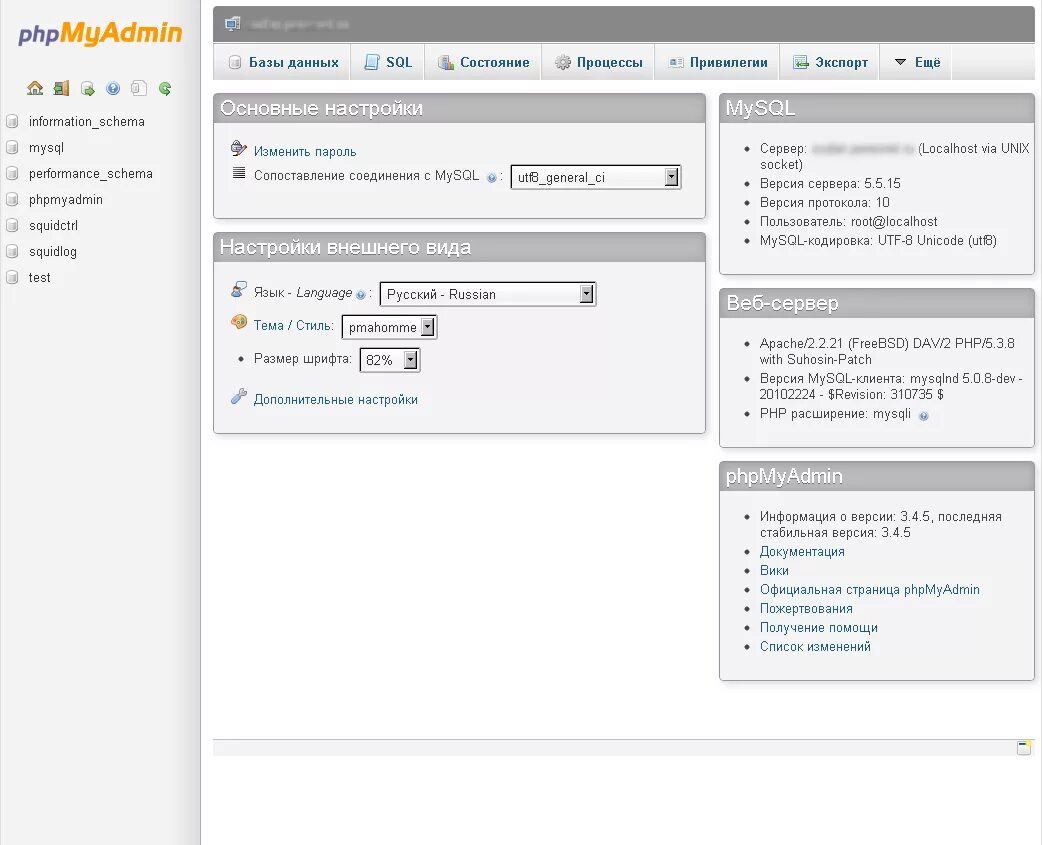The image size is (1042, 845).
Task: Select the squidctrl database
Action: pos(53,225)
